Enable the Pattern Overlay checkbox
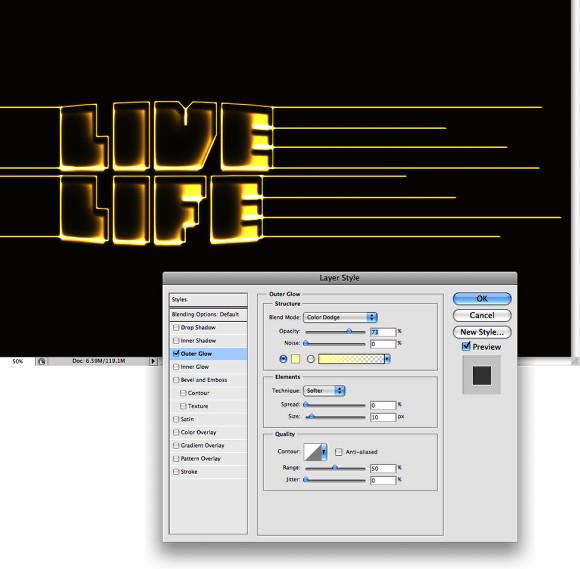The height and width of the screenshot is (569, 580). coord(176,459)
